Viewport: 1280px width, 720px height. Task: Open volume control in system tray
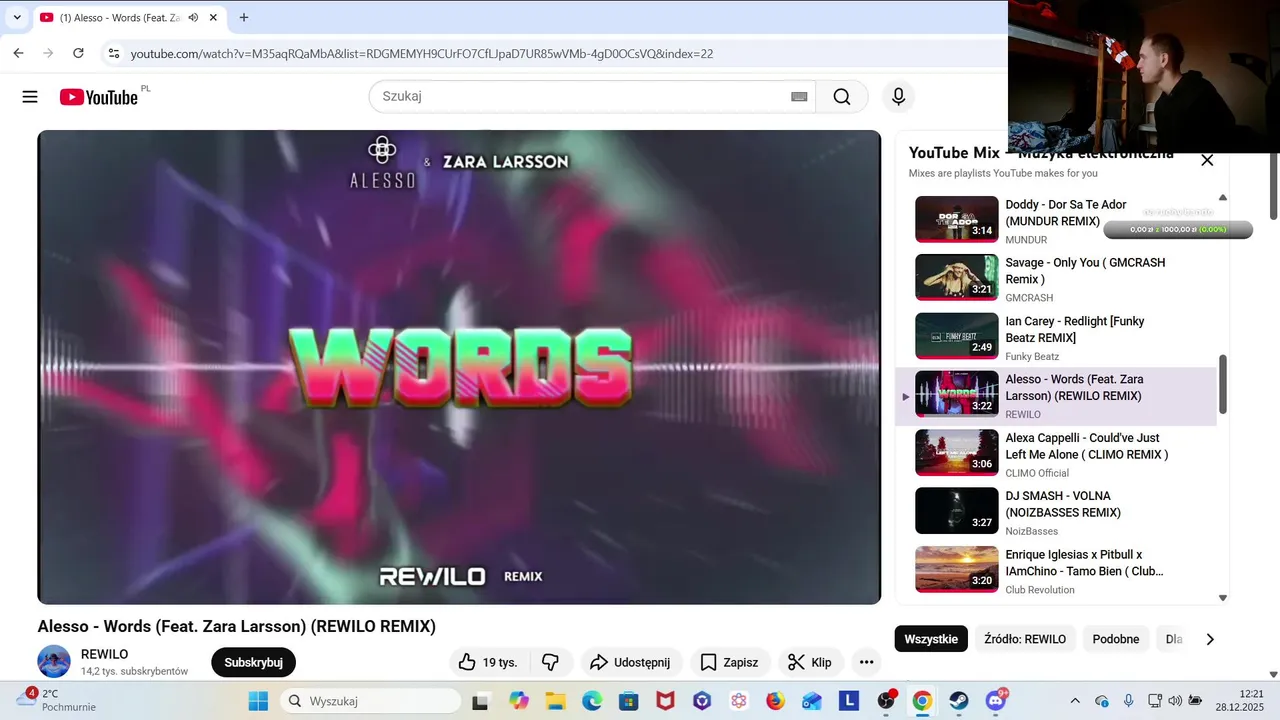(x=1175, y=701)
